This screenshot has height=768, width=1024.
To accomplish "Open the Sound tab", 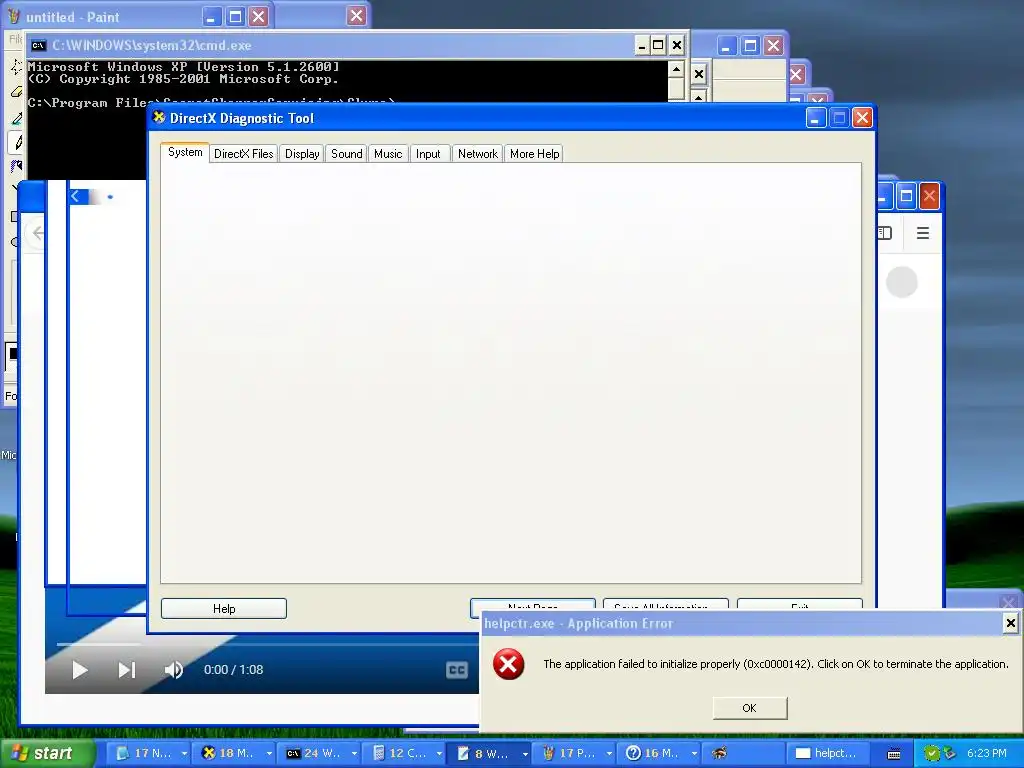I will [x=346, y=154].
